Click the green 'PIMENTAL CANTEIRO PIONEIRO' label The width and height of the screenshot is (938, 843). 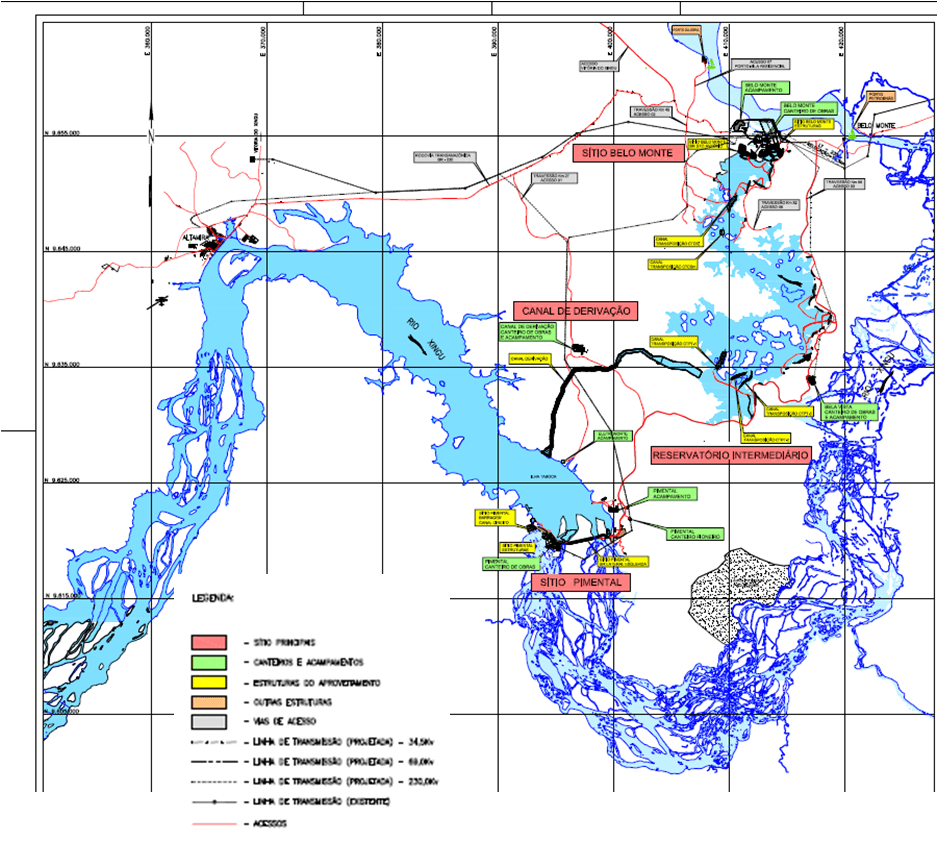[695, 534]
